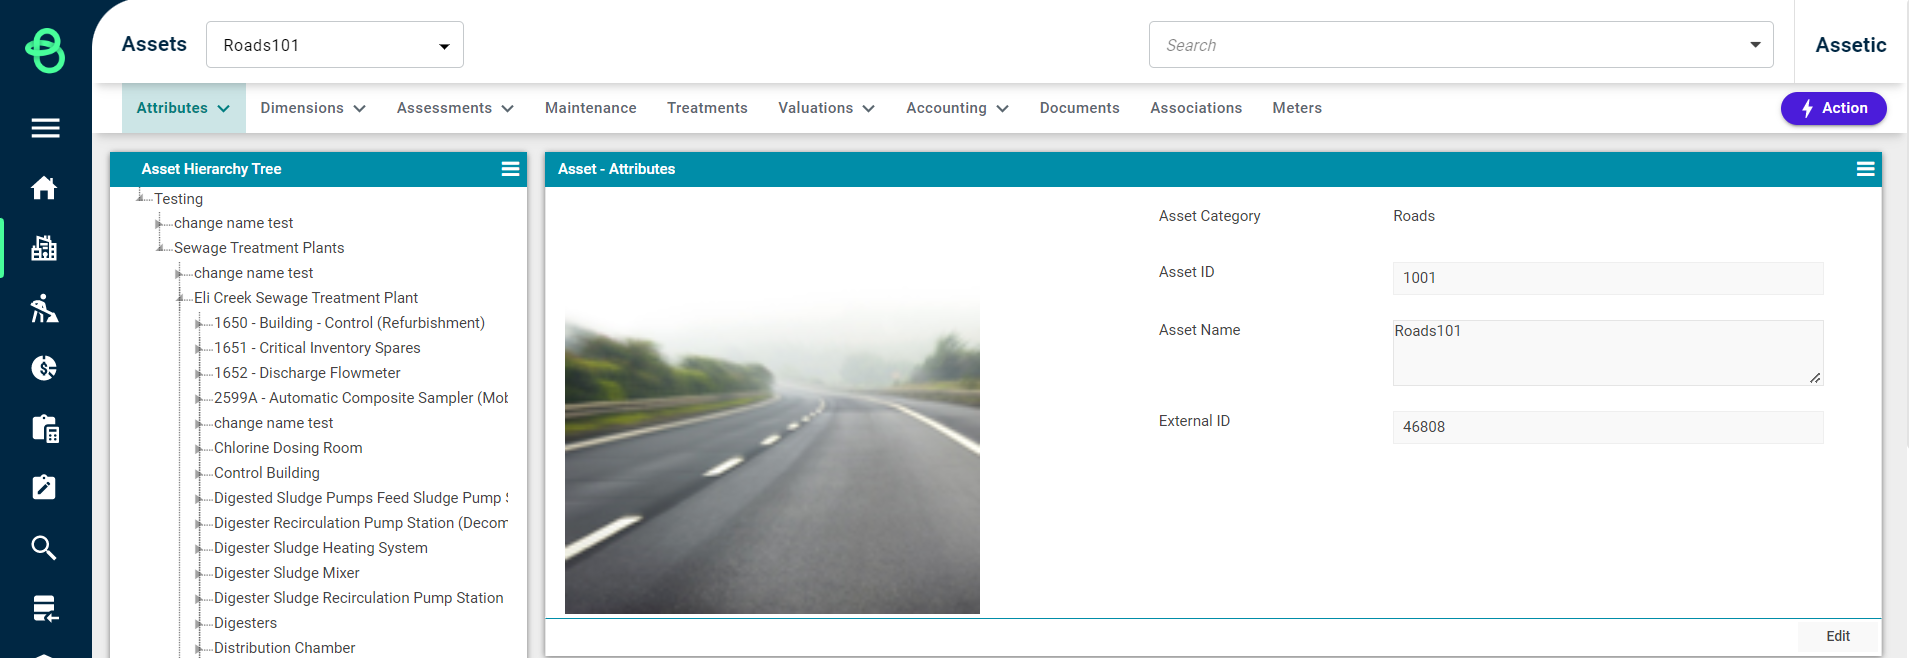
Task: Expand 1651 - Critical Inventory Spares node
Action: (199, 348)
